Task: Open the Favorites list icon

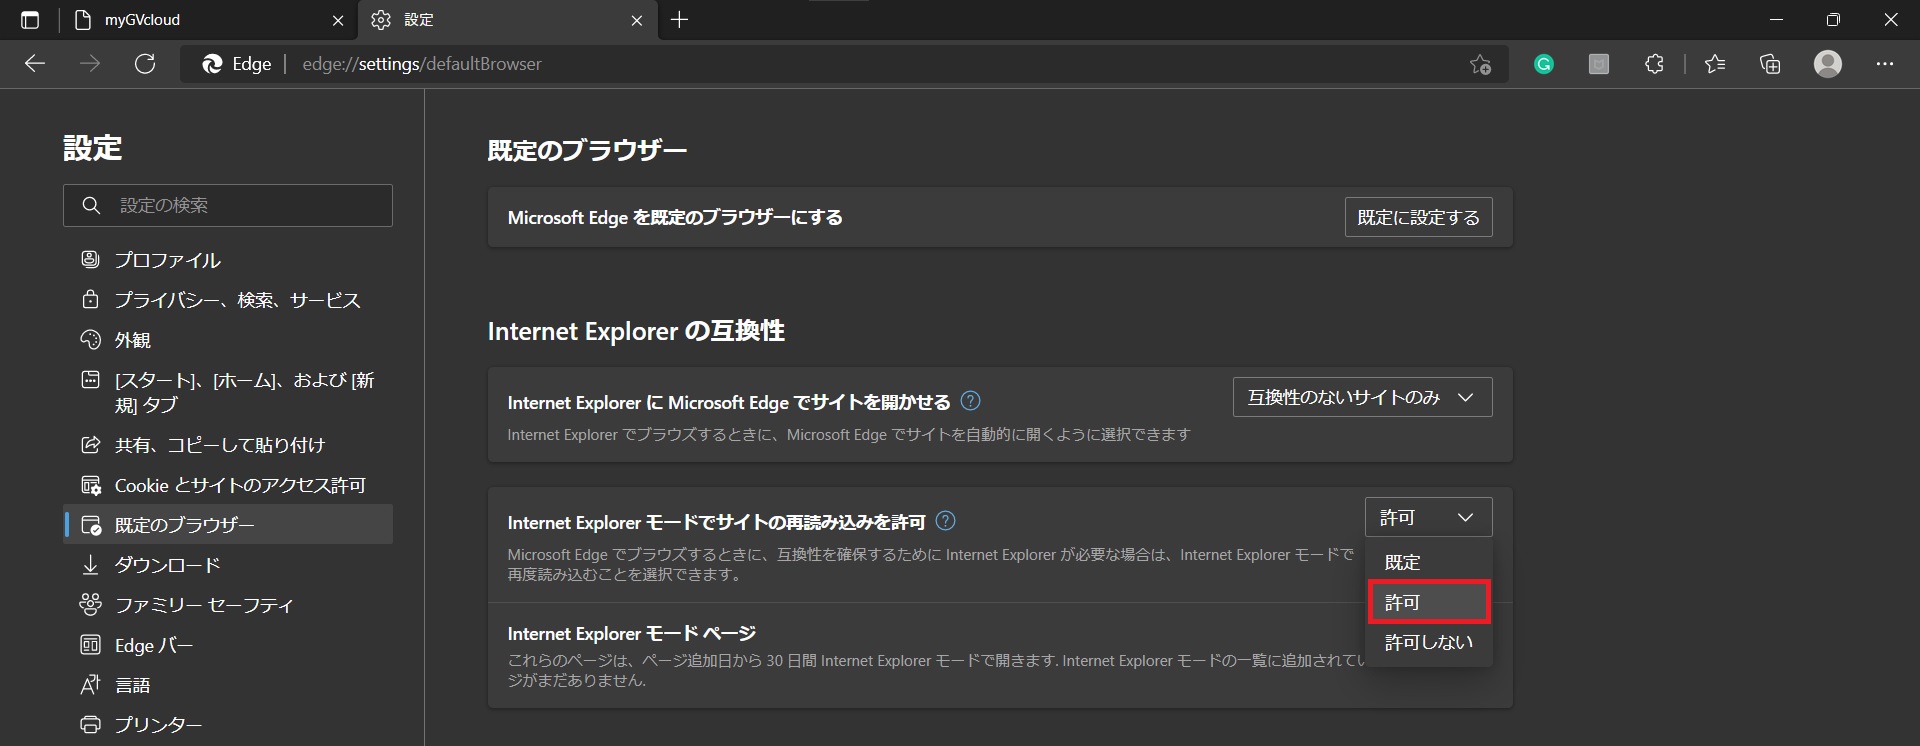Action: click(x=1715, y=64)
